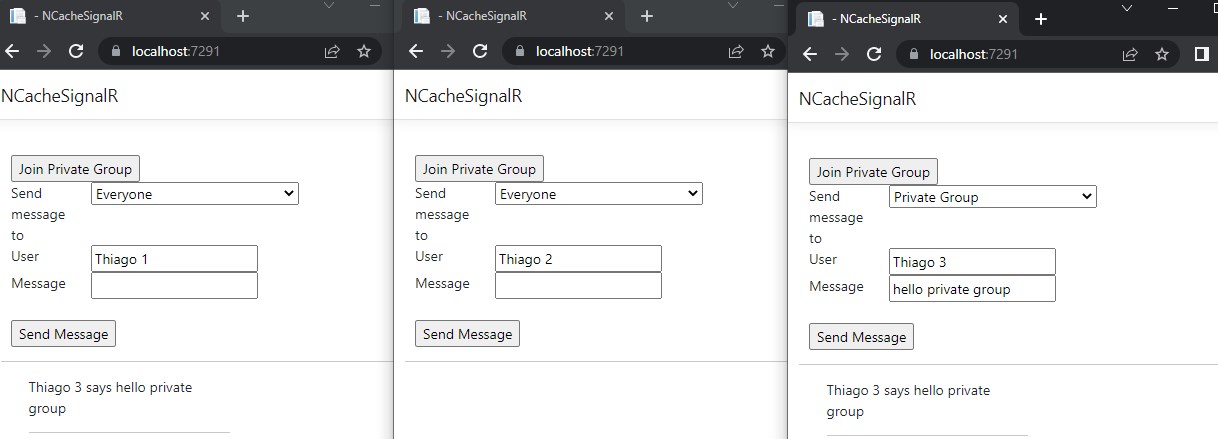Open the Everyone dropdown in left window

pyautogui.click(x=194, y=194)
